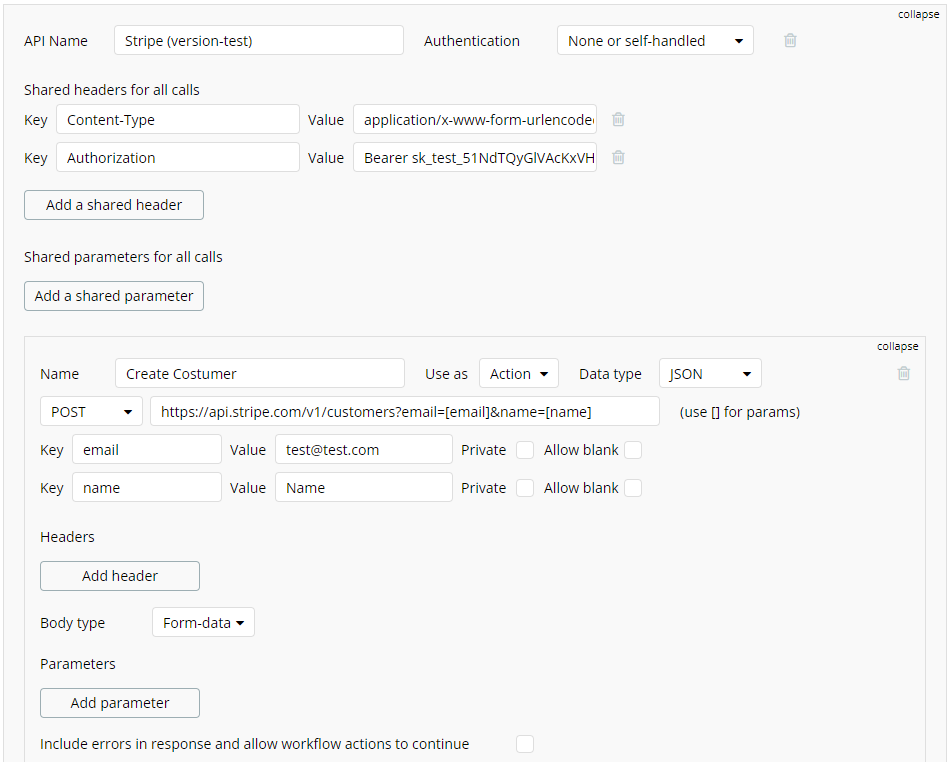Enable Allow blank for email parameter
Viewport: 951px width, 764px height.
point(633,450)
